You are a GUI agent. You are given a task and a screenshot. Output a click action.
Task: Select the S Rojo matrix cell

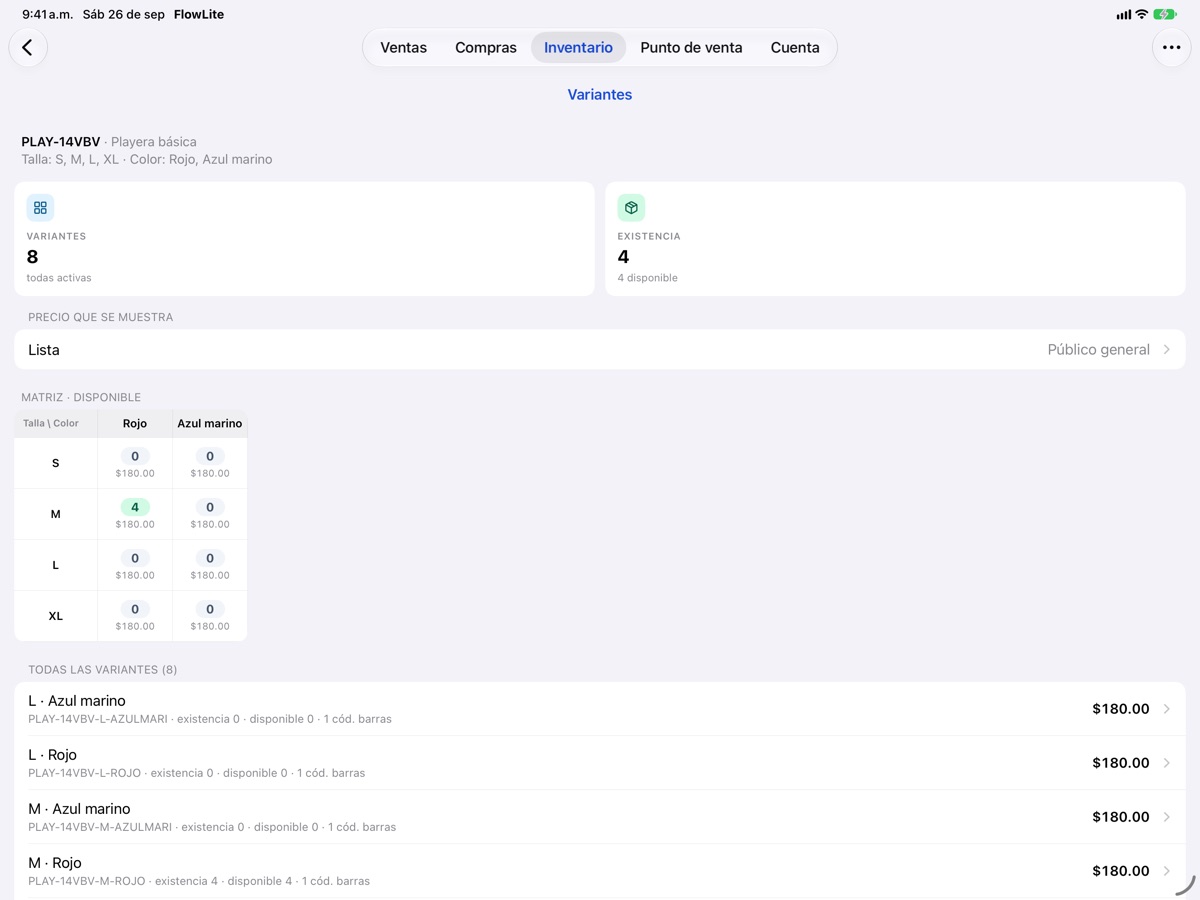click(x=135, y=463)
